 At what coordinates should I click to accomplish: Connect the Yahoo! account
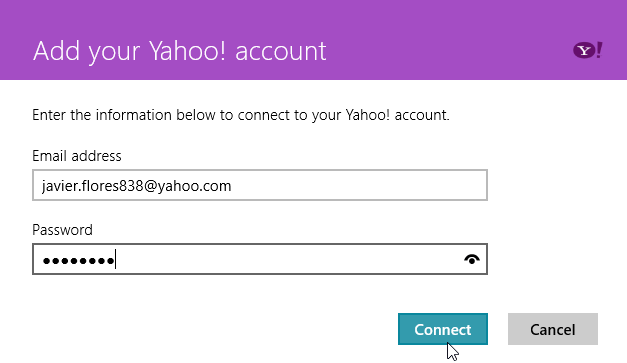click(x=443, y=329)
